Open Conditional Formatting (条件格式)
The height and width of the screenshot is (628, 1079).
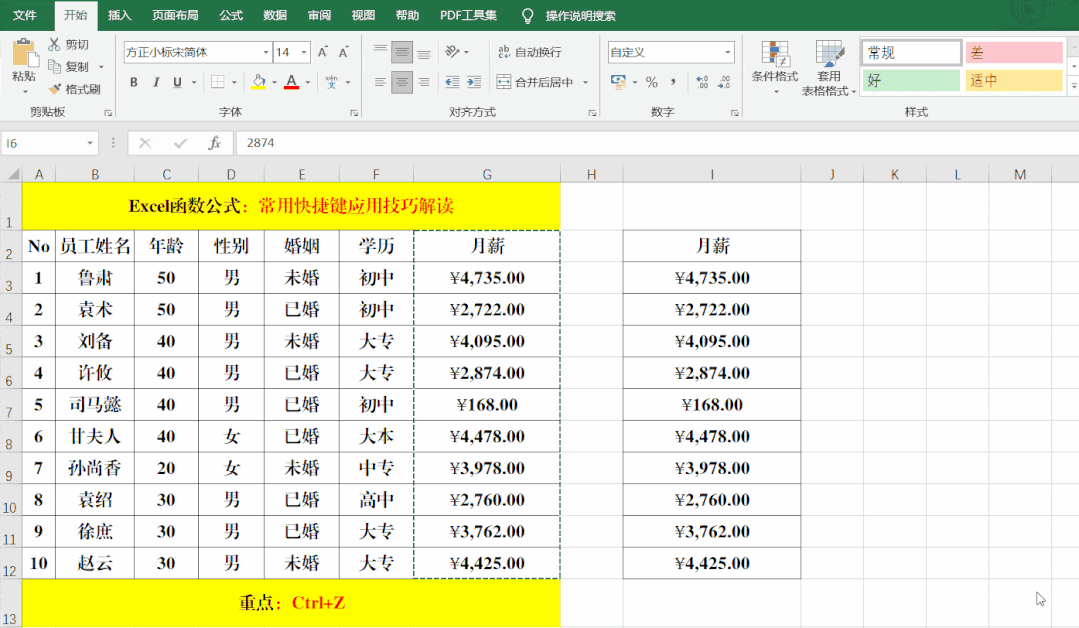pyautogui.click(x=775, y=66)
